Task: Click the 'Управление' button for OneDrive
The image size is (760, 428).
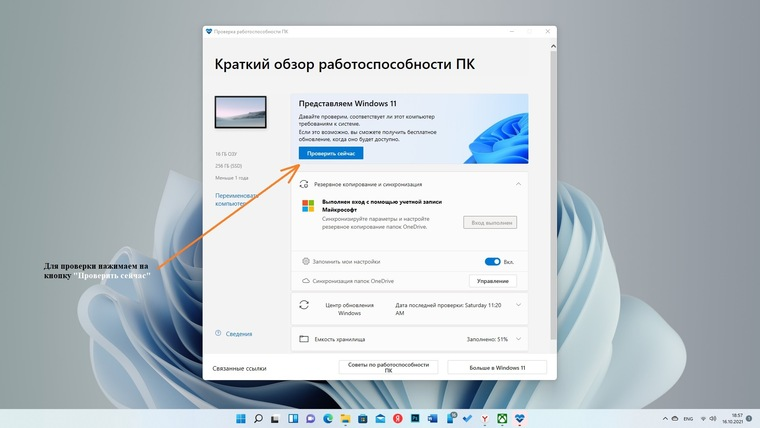Action: (x=493, y=282)
